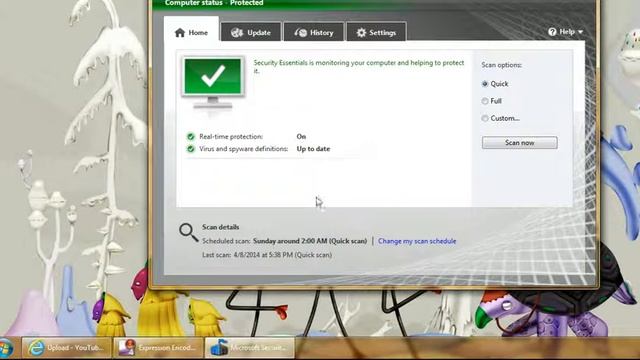The height and width of the screenshot is (360, 640).
Task: Go to the Settings tab
Action: pyautogui.click(x=376, y=32)
